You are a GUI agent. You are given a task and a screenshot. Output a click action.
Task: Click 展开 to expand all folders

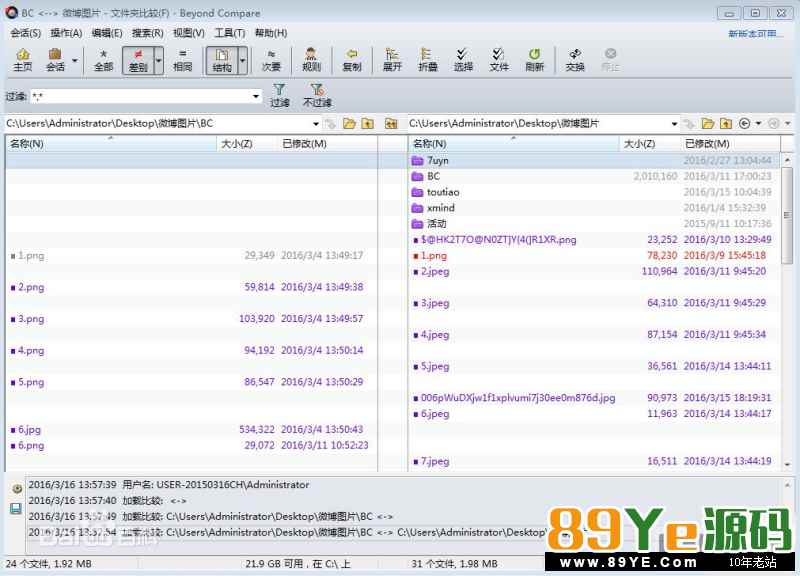pyautogui.click(x=392, y=60)
